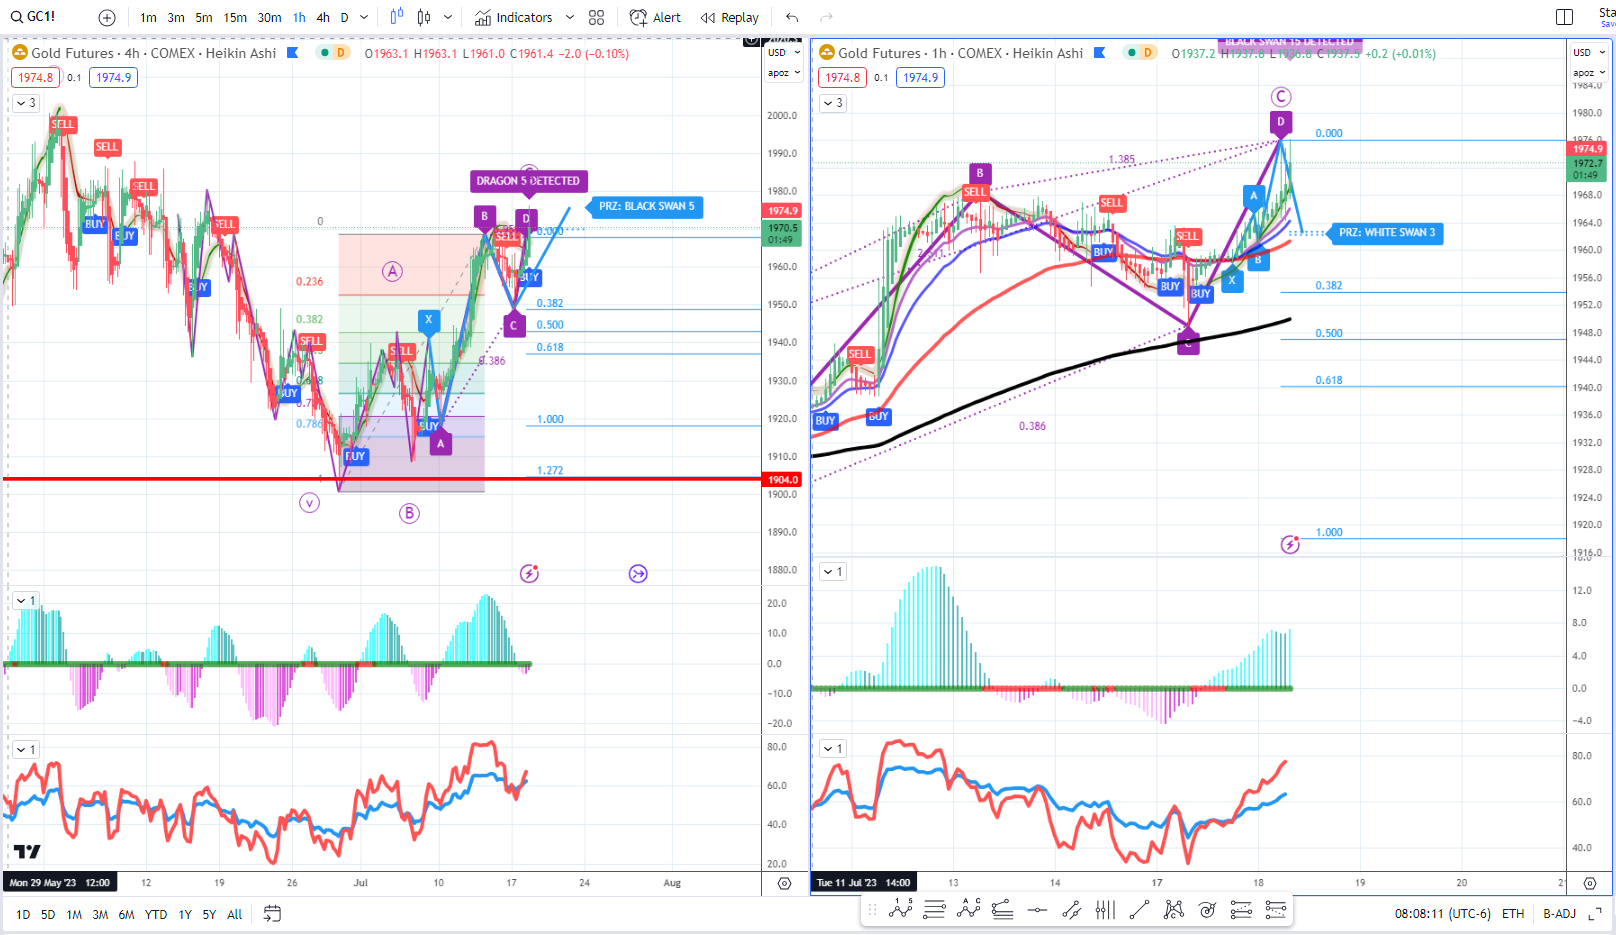1616x935 pixels.
Task: Open apoz unit dropdown on right chart
Action: click(1589, 73)
